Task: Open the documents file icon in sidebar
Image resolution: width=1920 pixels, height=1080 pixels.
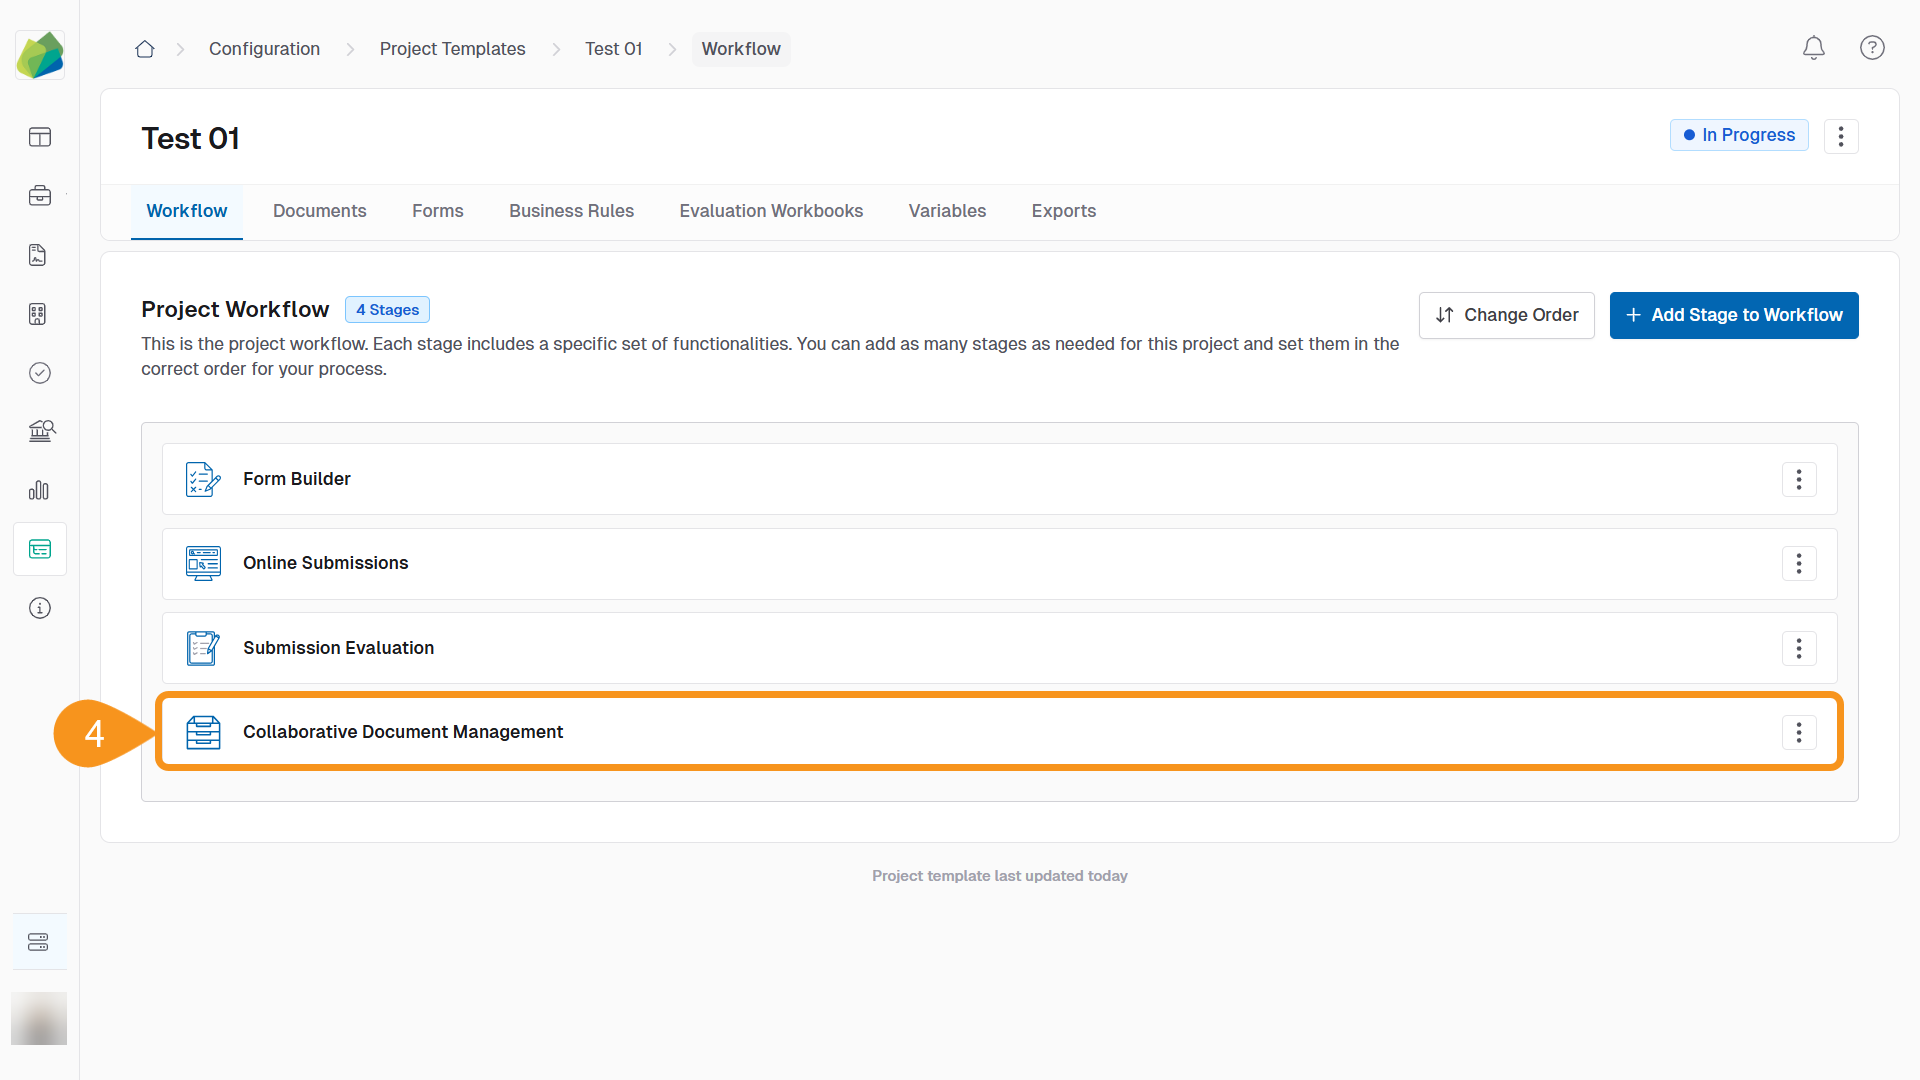Action: pos(39,255)
